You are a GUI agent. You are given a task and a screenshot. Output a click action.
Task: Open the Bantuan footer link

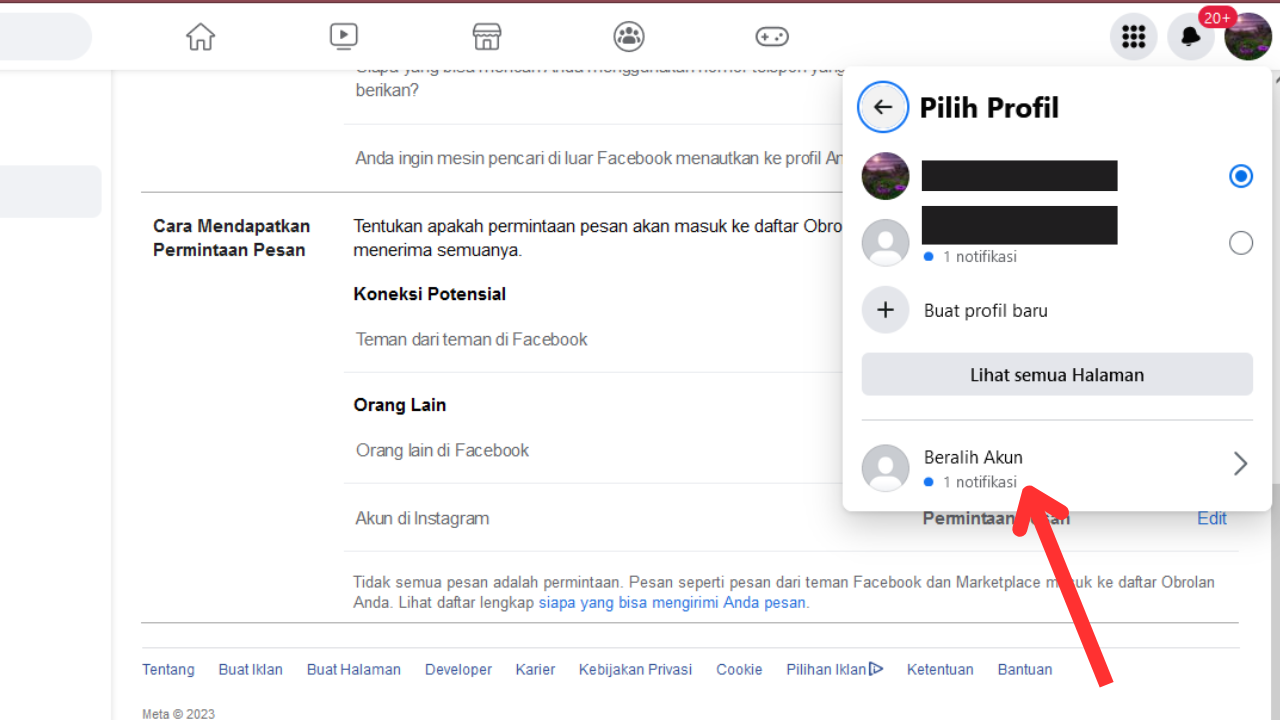(x=1025, y=669)
